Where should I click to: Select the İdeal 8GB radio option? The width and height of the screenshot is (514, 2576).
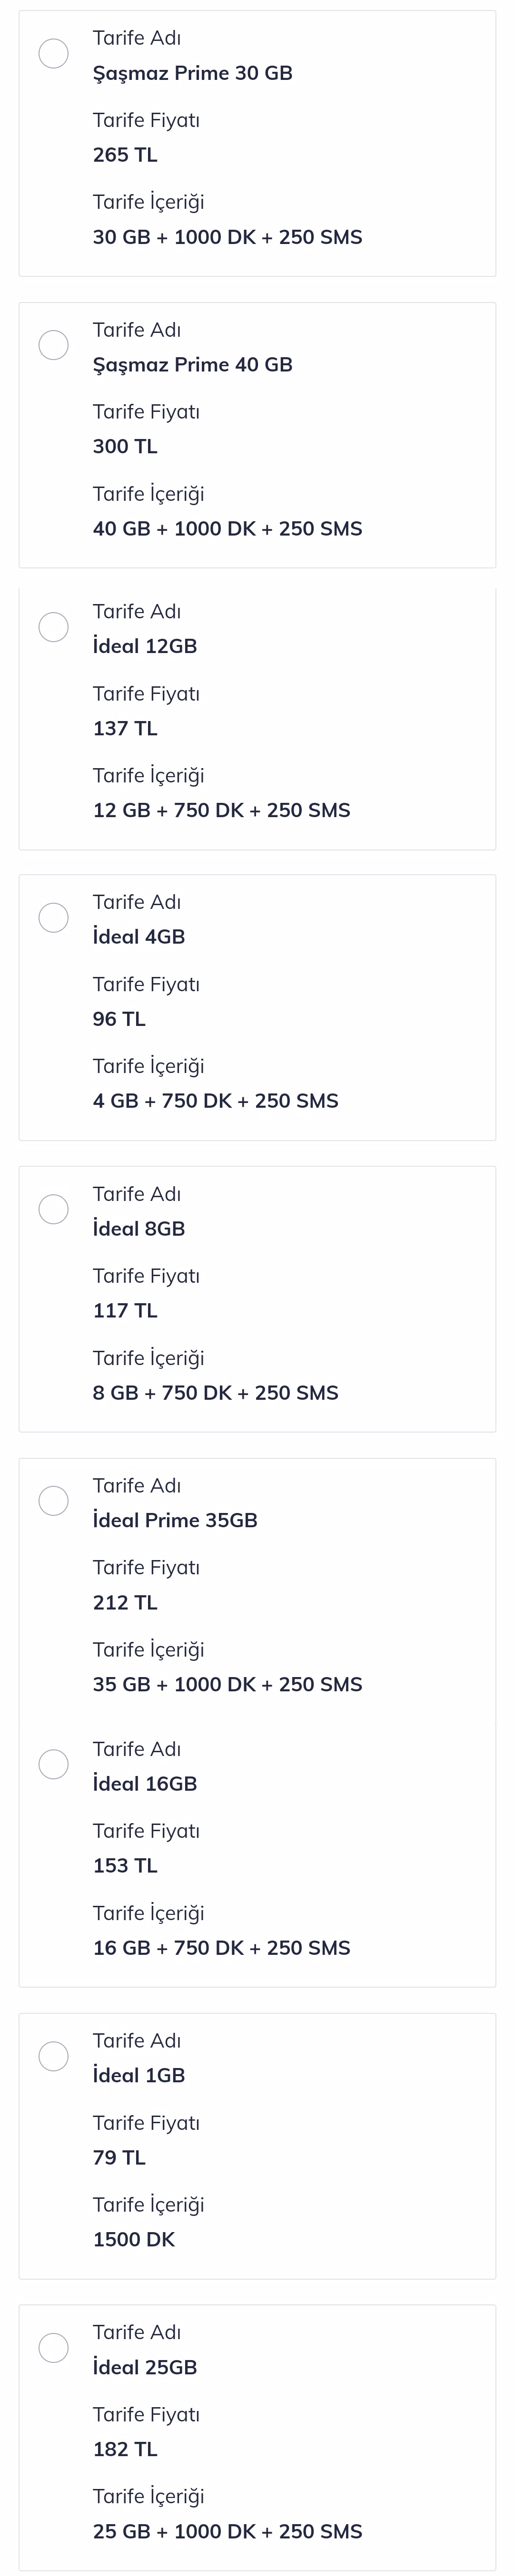click(53, 1209)
